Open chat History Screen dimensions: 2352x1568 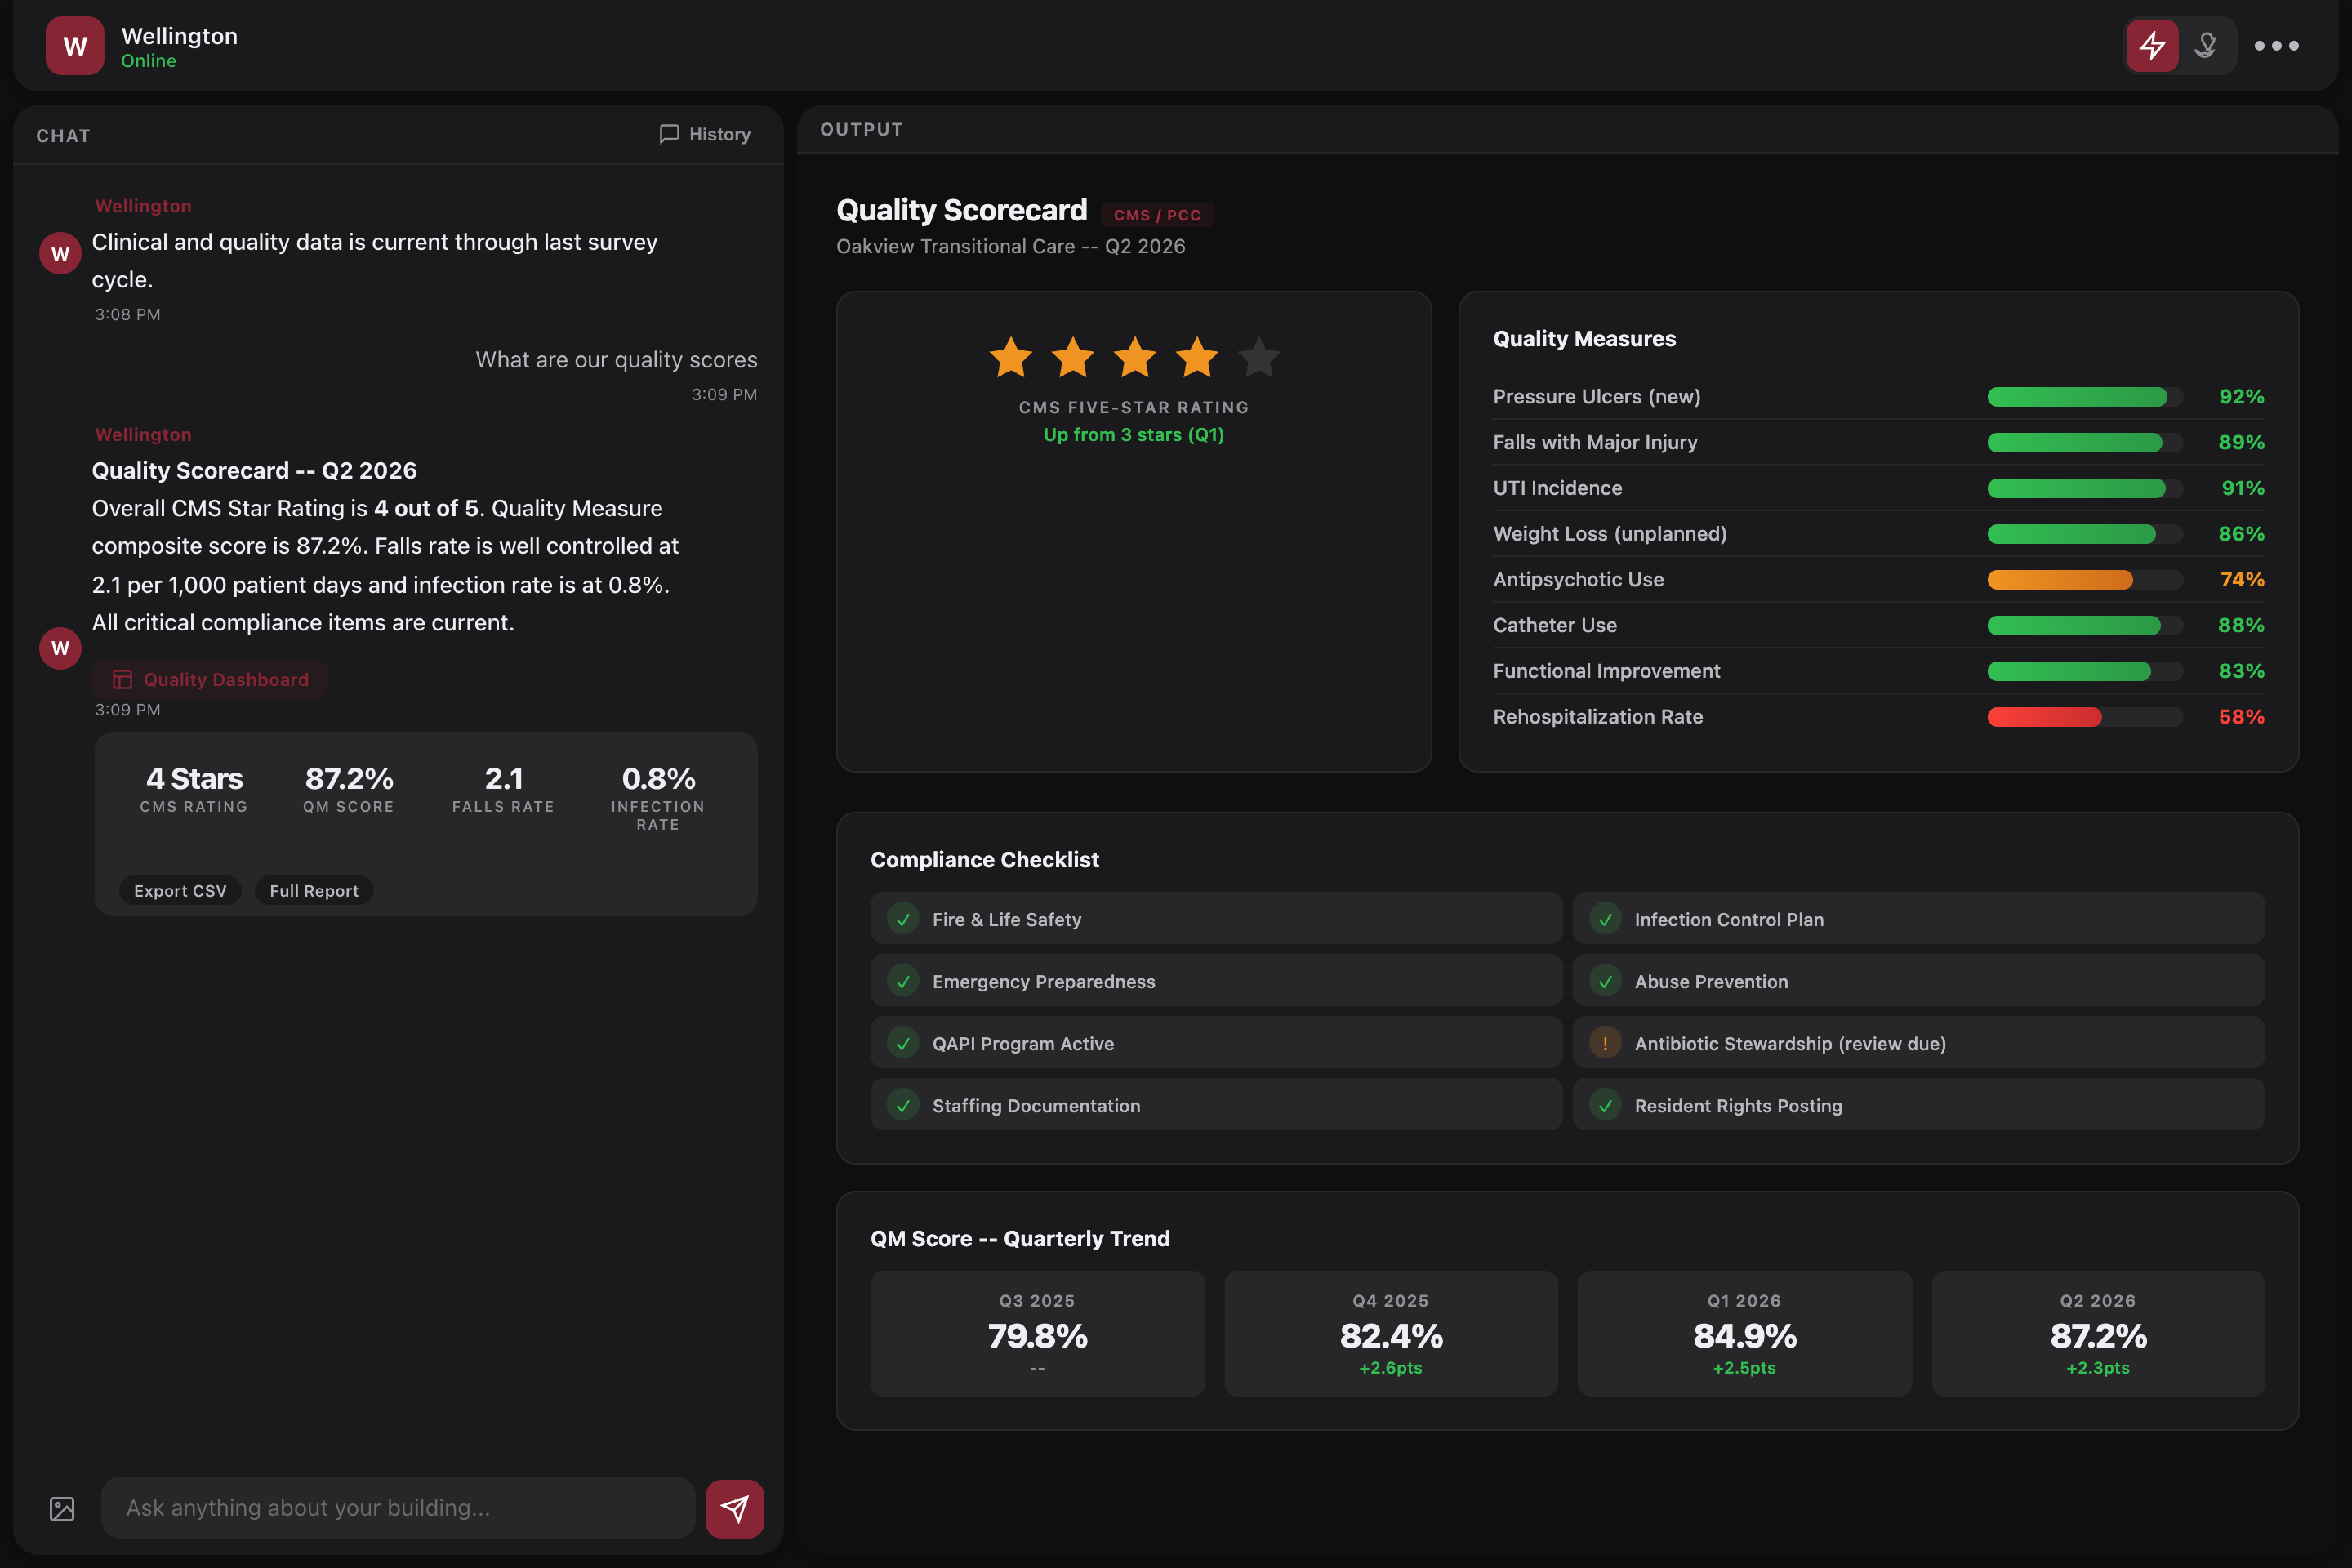coord(705,134)
